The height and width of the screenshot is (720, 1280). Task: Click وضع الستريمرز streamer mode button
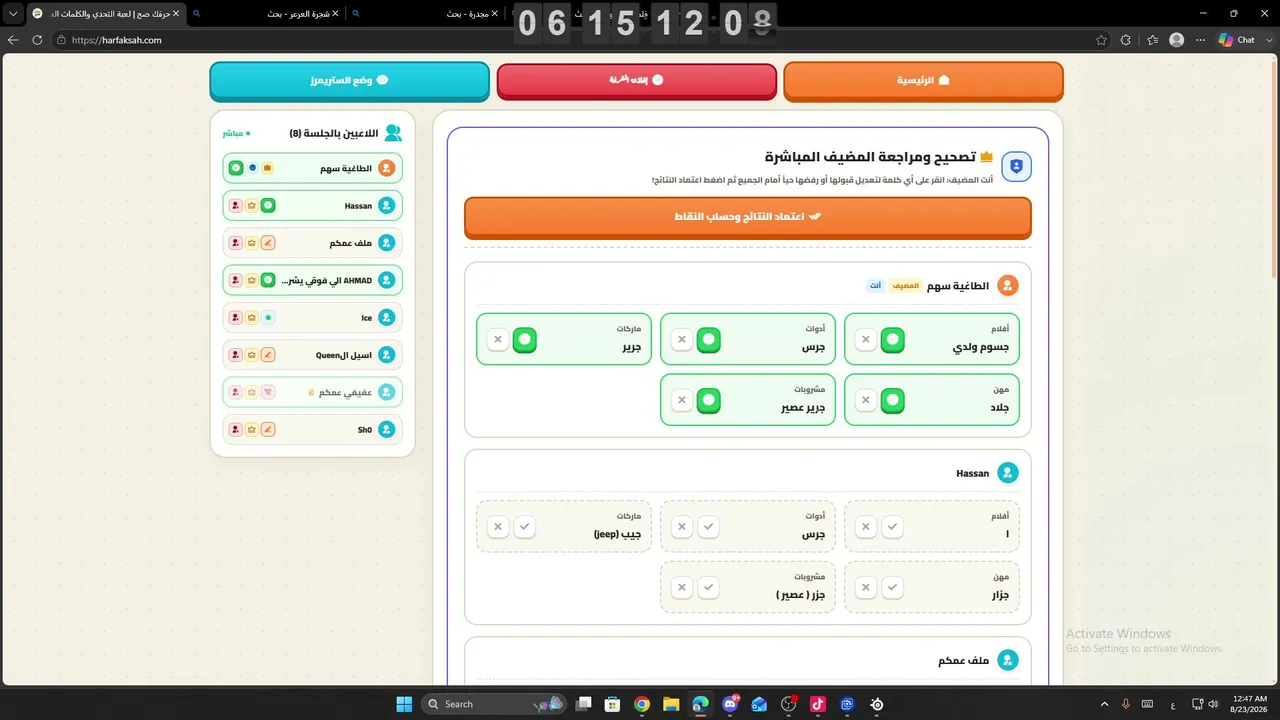coord(349,80)
